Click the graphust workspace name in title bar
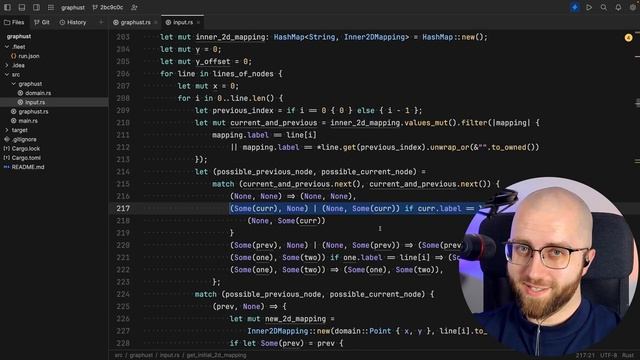Screen dimensions: 640x360 click(x=73, y=7)
